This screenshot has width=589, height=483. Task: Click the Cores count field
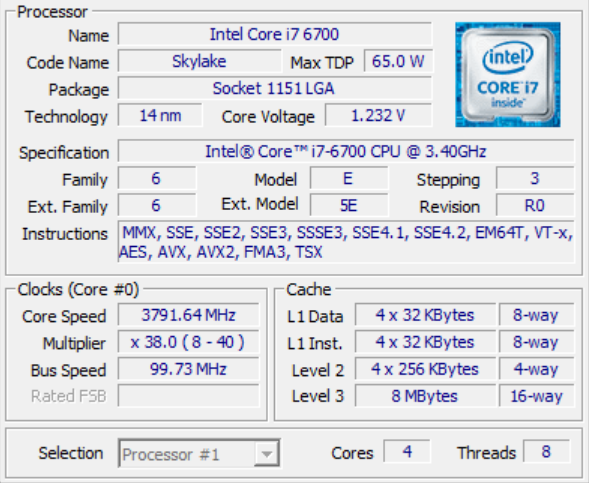tap(407, 451)
